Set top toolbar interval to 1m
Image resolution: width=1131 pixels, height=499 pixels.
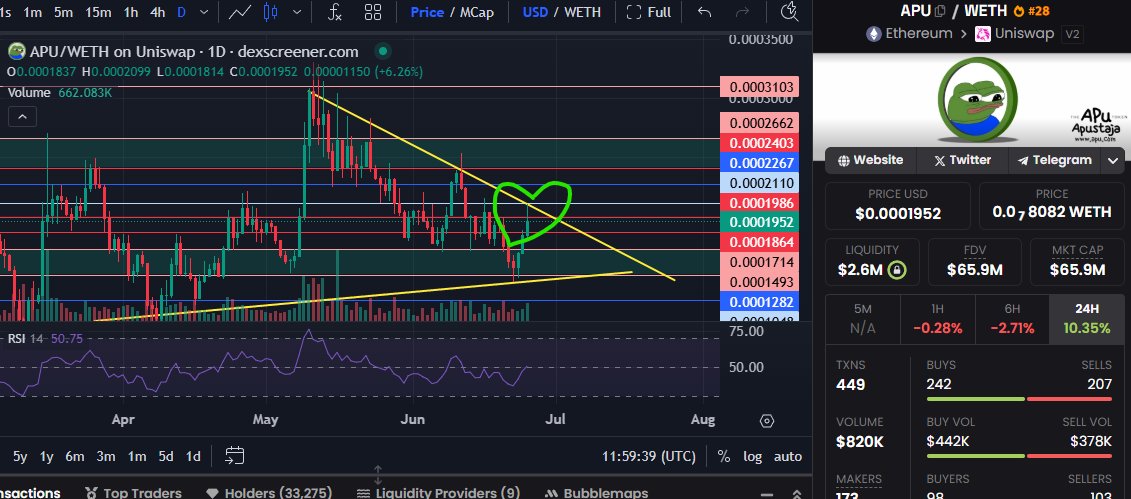(x=32, y=12)
